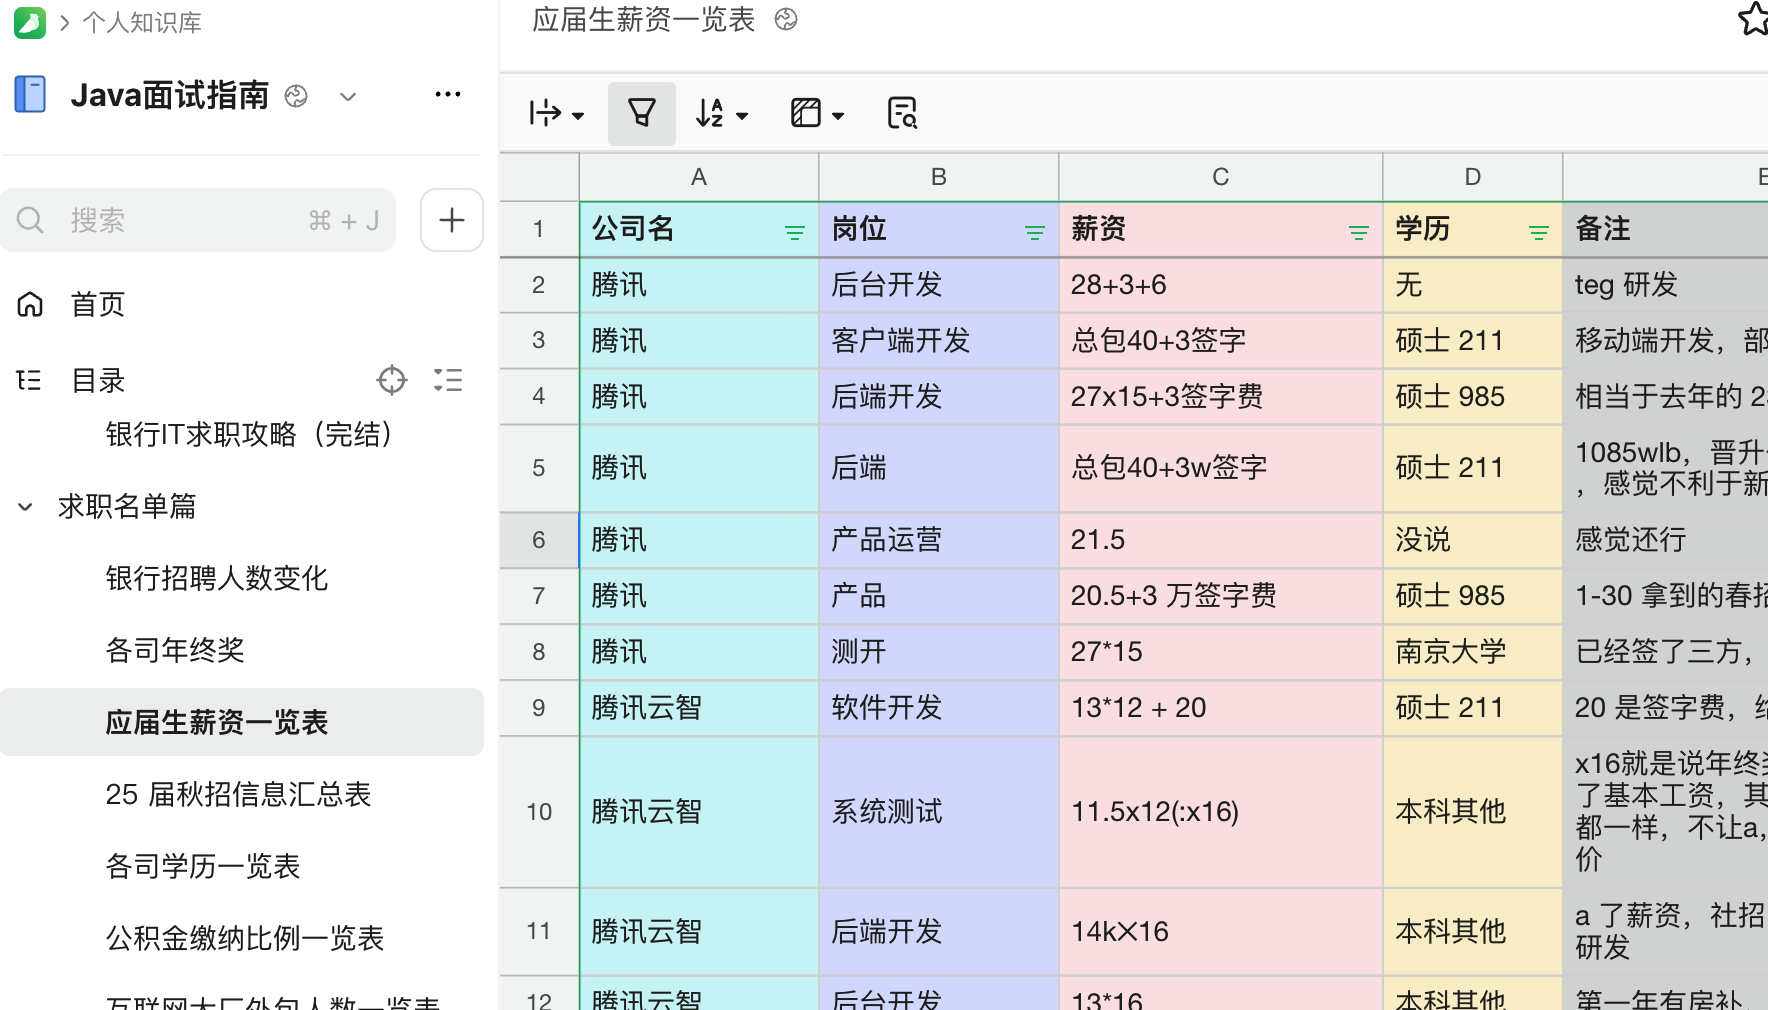Open 各司年终奖 document
The image size is (1768, 1010).
coord(175,650)
